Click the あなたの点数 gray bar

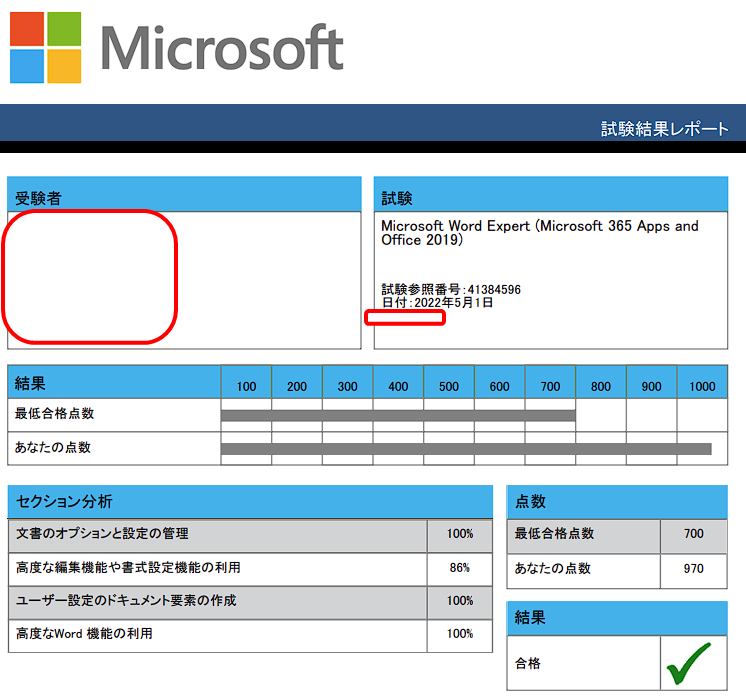[x=465, y=449]
